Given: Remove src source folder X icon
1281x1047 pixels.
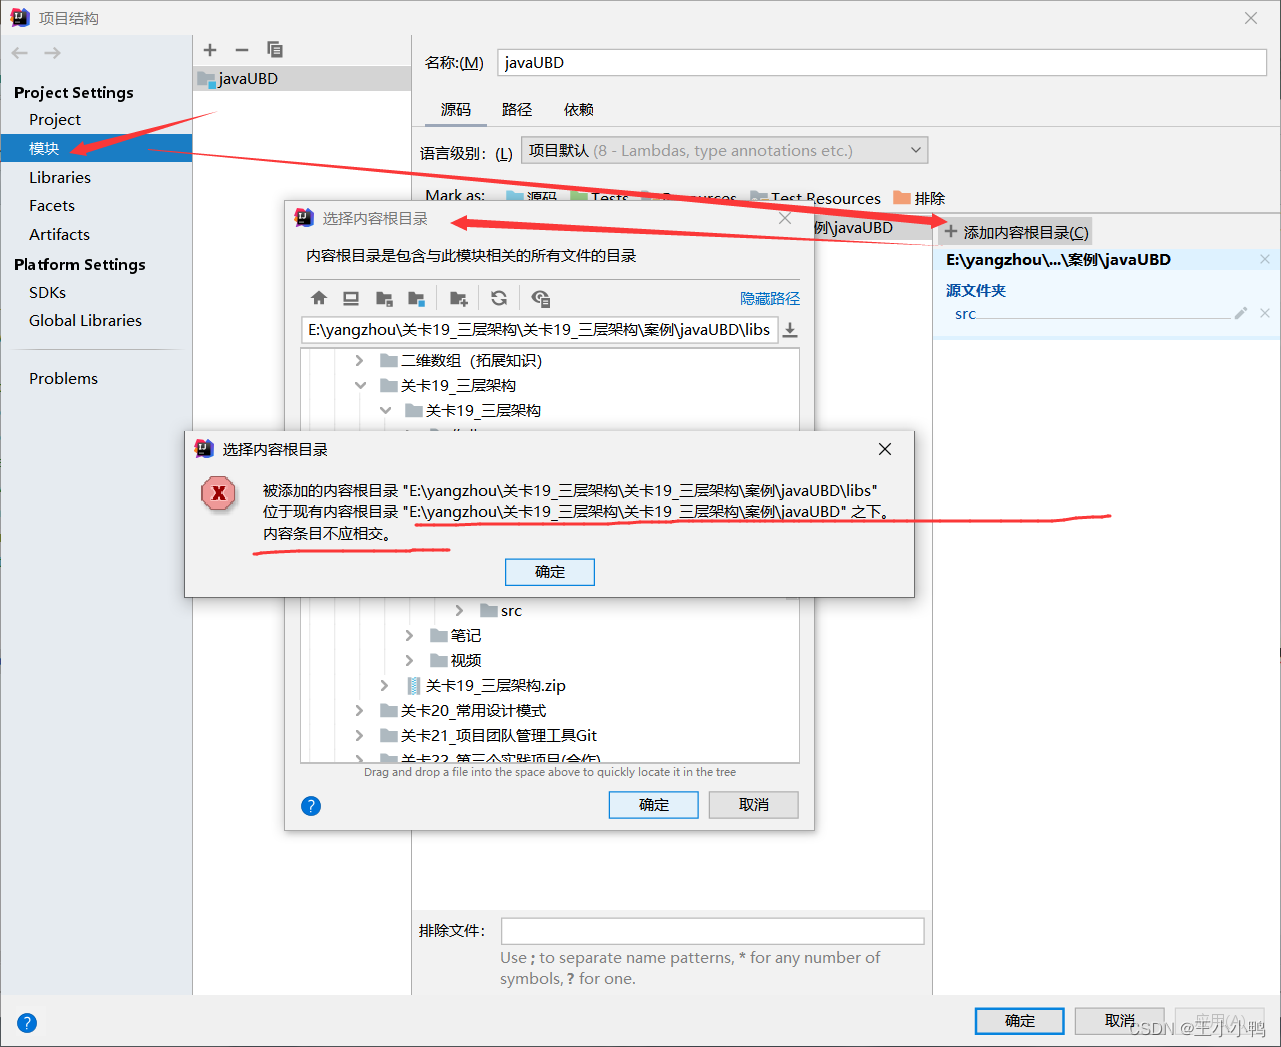Looking at the screenshot, I should click(1265, 313).
